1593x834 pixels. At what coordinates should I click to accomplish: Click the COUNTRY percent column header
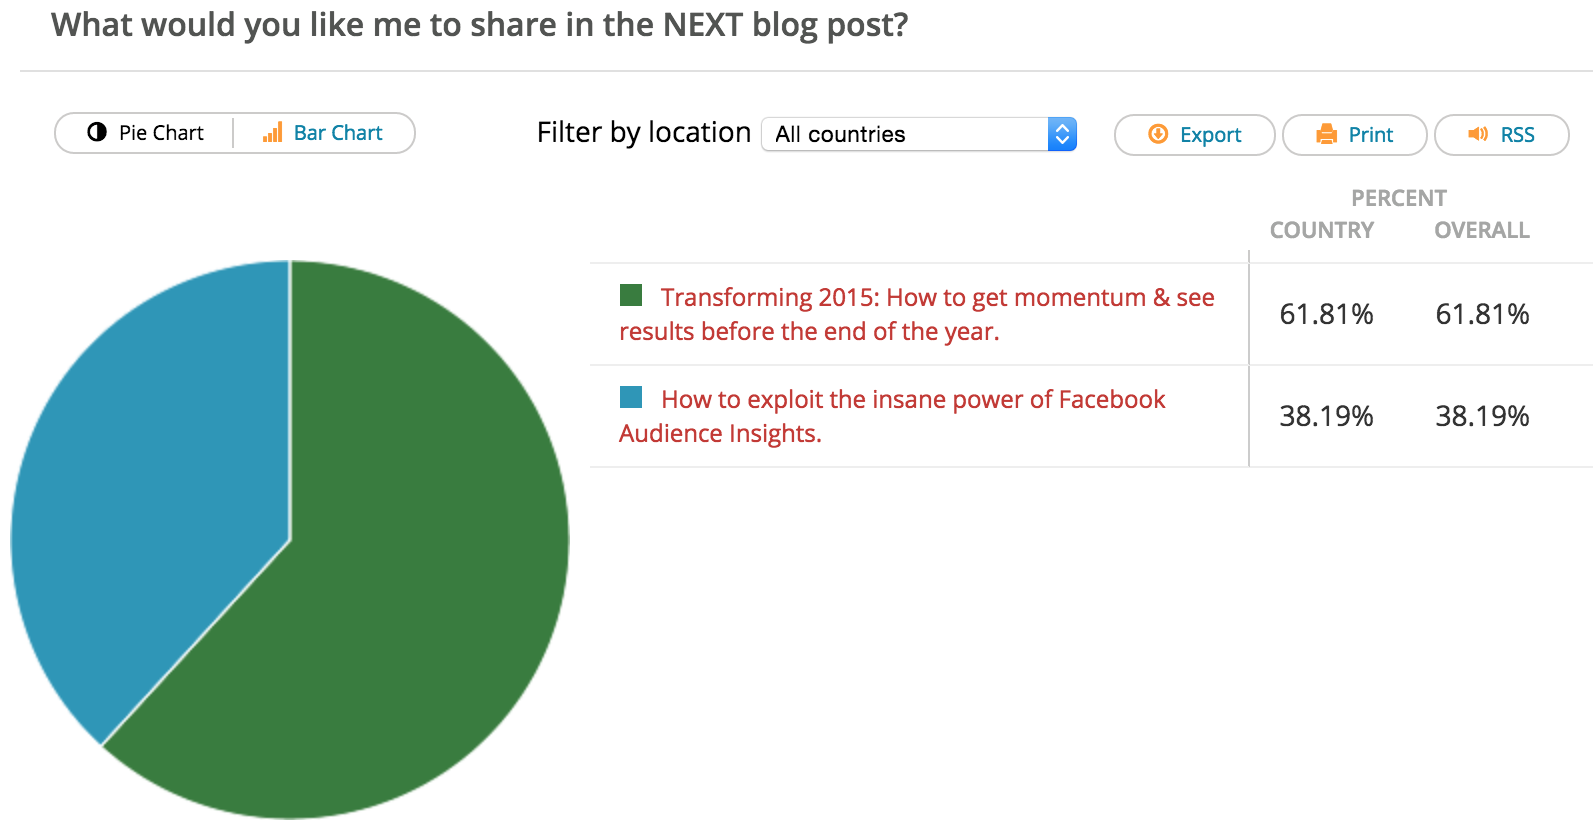click(1322, 230)
